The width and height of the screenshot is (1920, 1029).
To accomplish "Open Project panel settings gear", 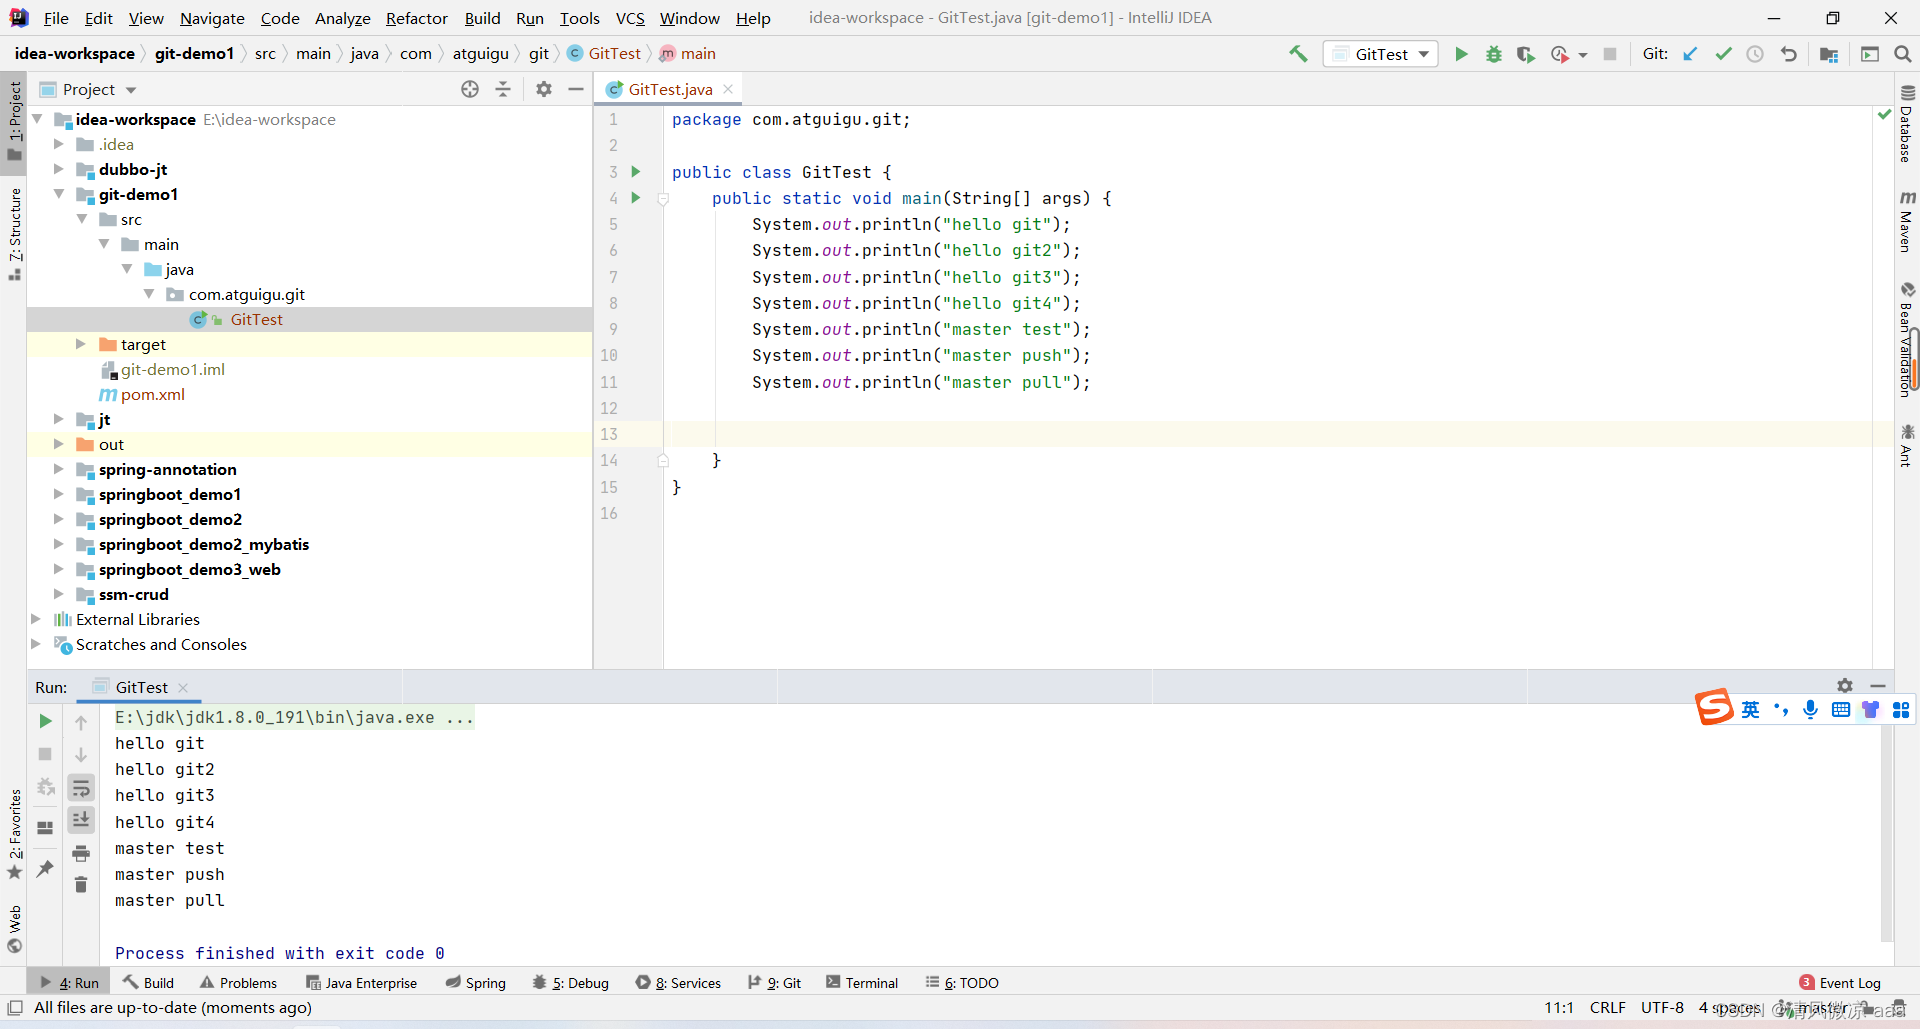I will point(544,89).
